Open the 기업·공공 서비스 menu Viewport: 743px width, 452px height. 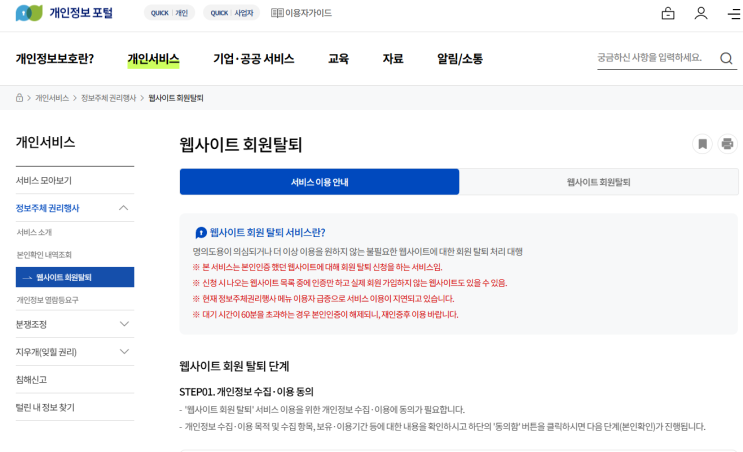click(254, 59)
